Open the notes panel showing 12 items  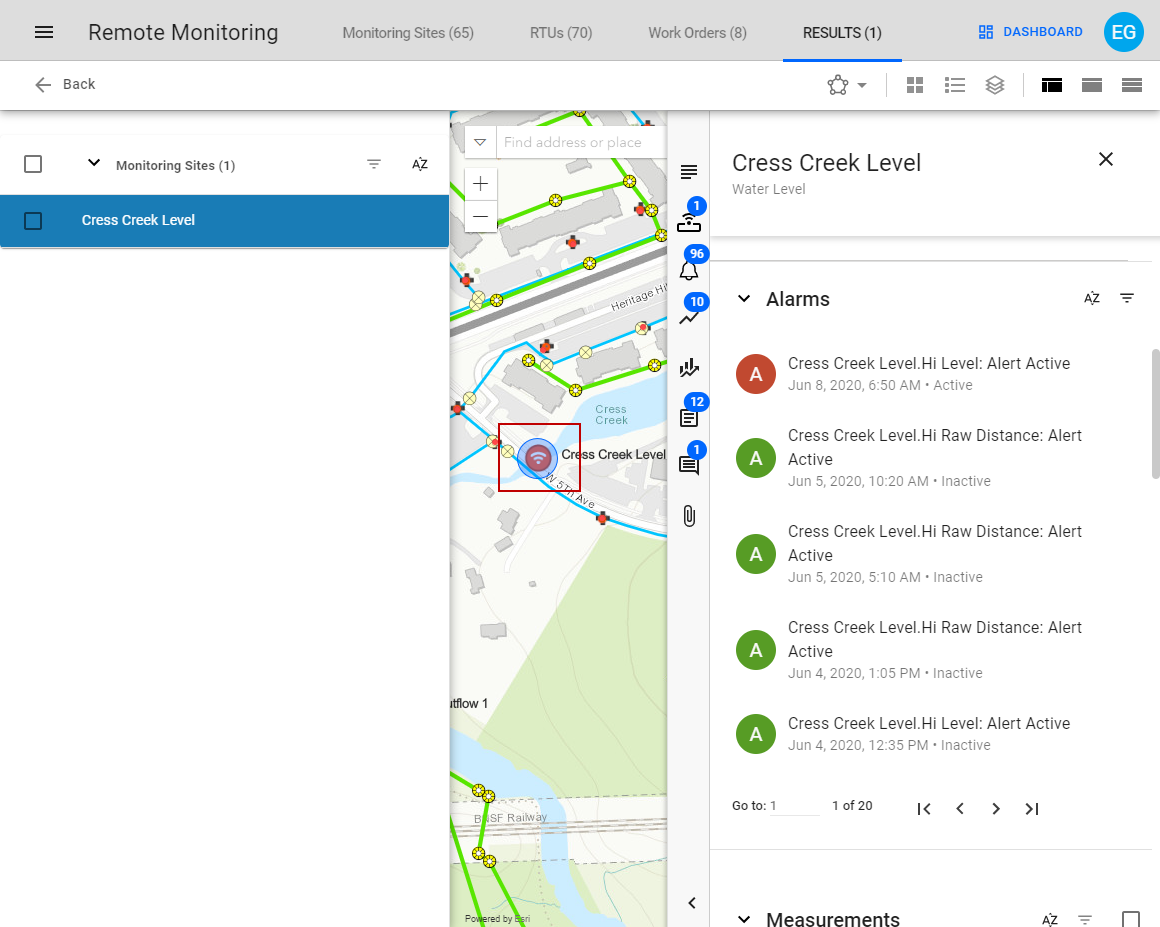(x=689, y=417)
